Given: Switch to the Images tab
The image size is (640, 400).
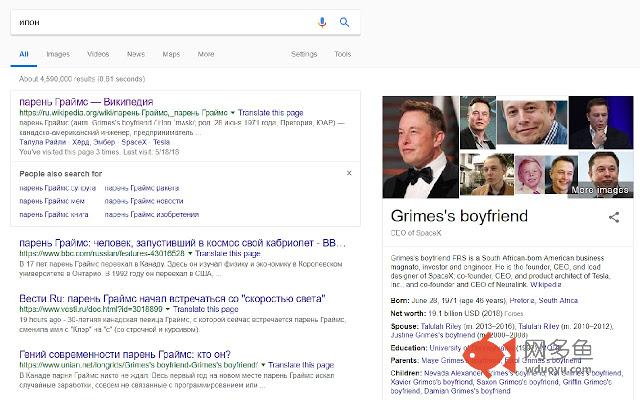Looking at the screenshot, I should tap(58, 54).
